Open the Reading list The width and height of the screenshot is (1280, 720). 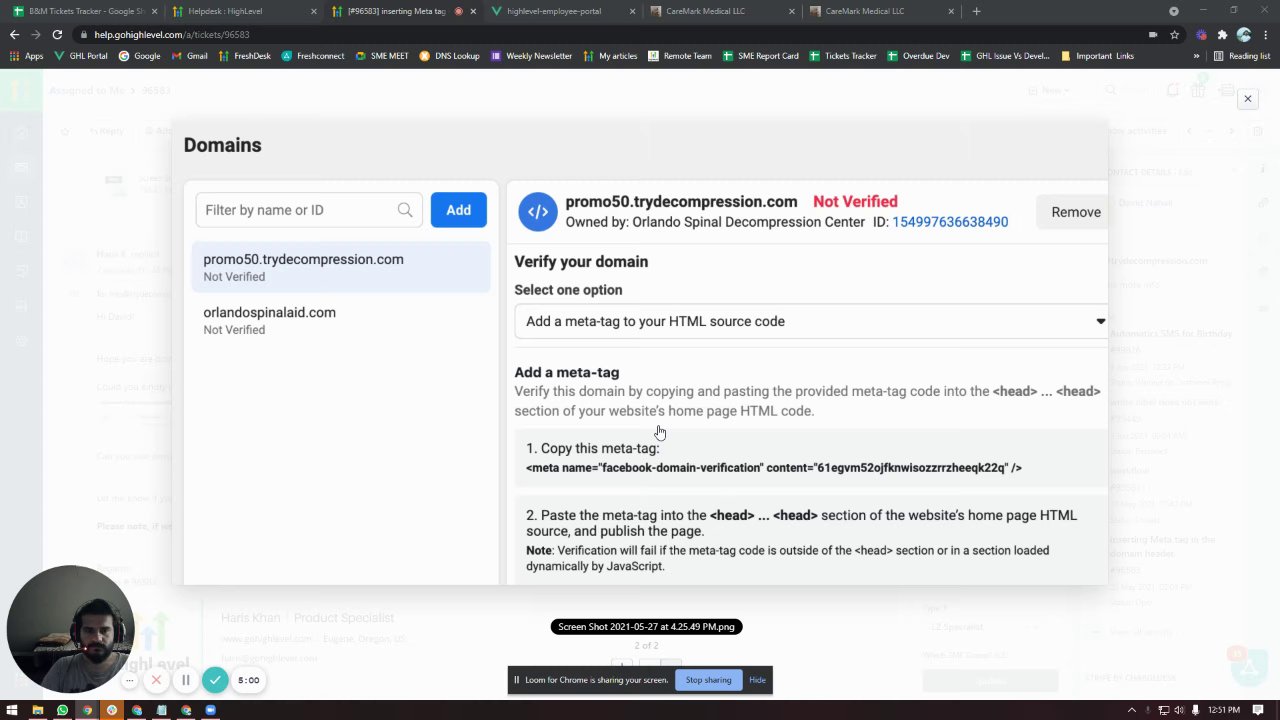tap(1241, 56)
